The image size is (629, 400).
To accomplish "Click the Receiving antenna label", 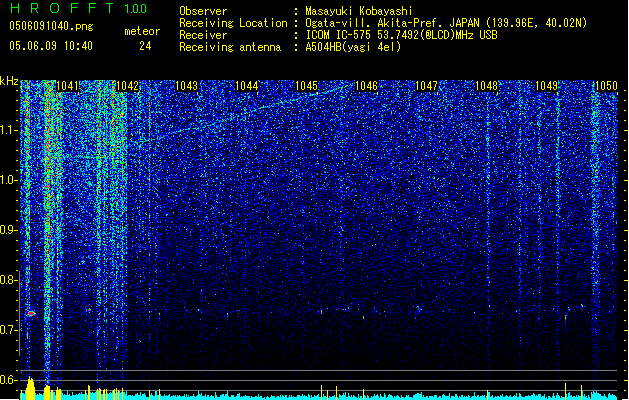I will coord(230,47).
